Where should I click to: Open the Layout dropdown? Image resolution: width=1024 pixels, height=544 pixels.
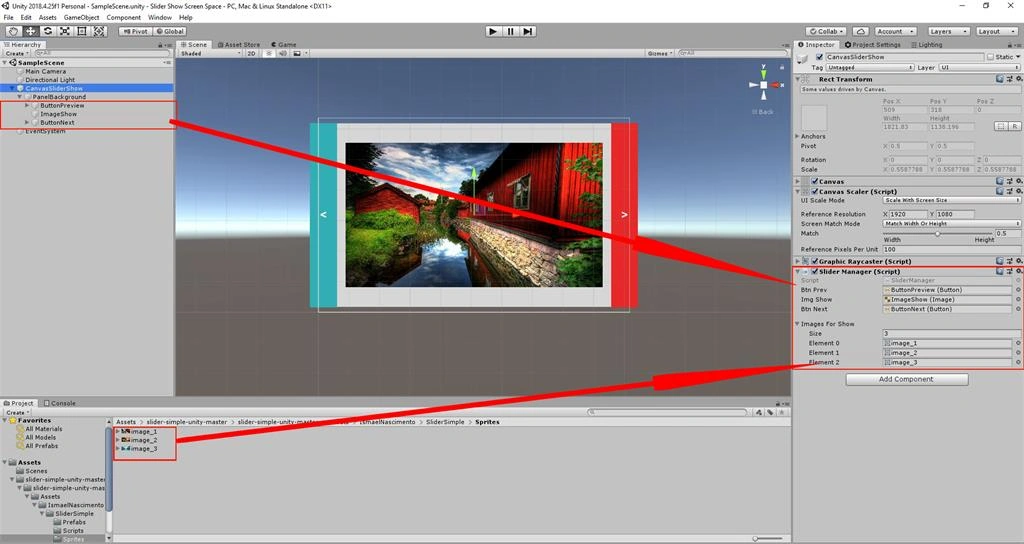[x=995, y=31]
